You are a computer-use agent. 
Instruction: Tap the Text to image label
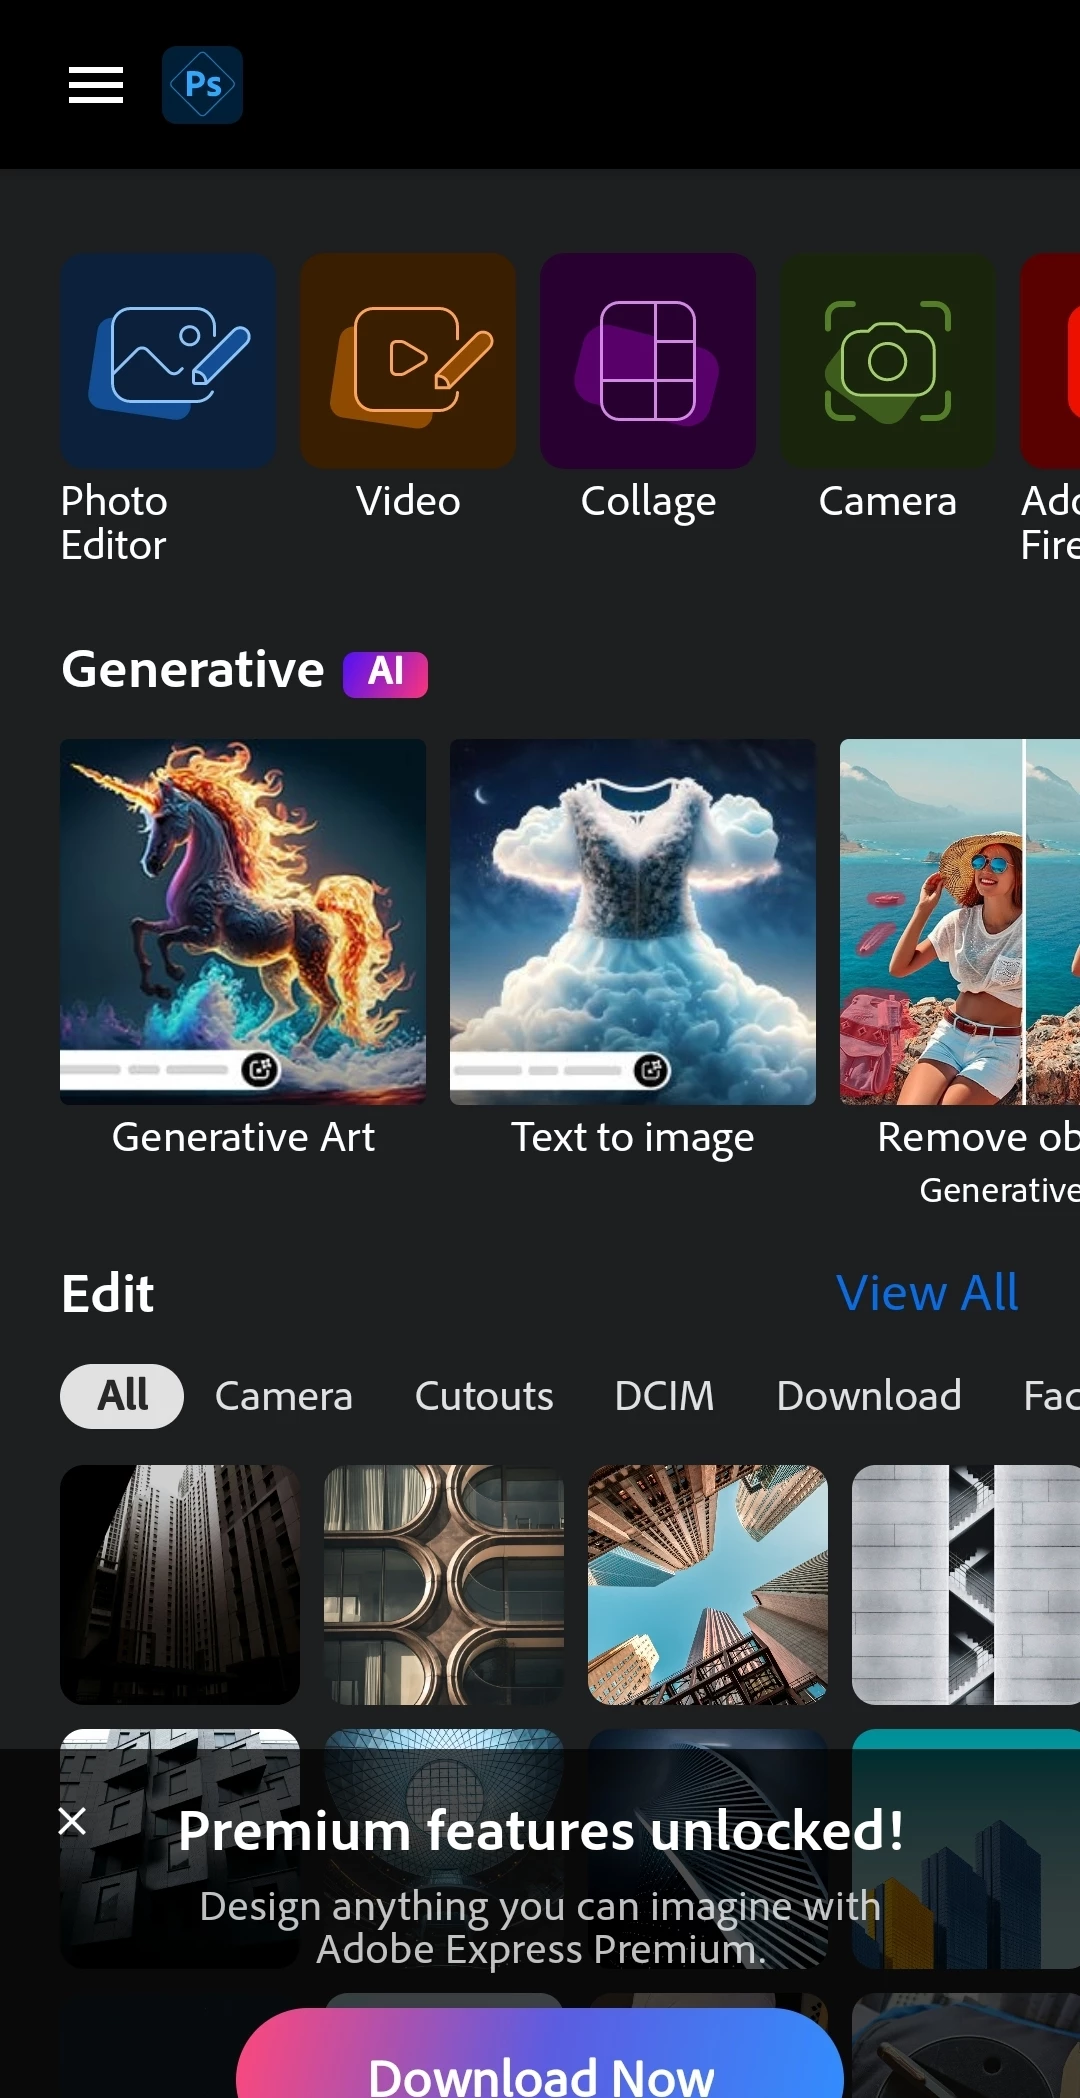(633, 1138)
